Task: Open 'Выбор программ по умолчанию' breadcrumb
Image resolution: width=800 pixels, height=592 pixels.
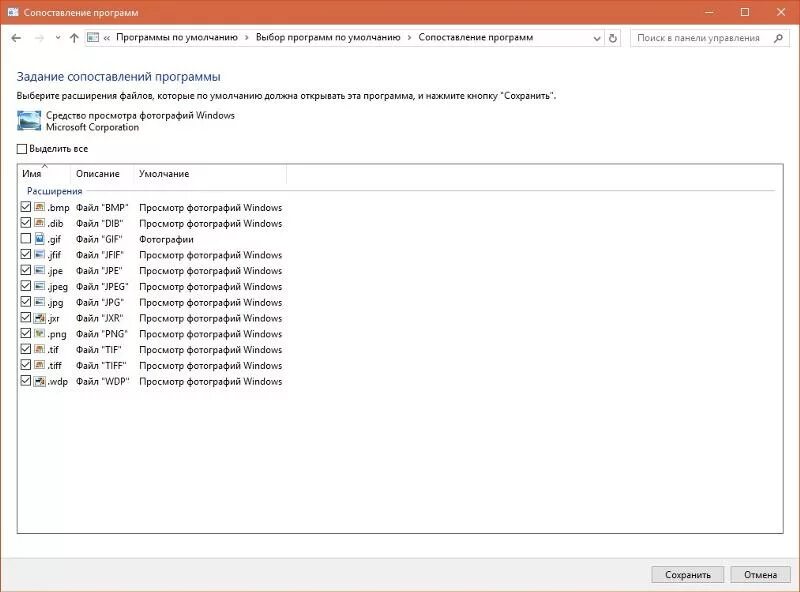Action: (x=328, y=37)
